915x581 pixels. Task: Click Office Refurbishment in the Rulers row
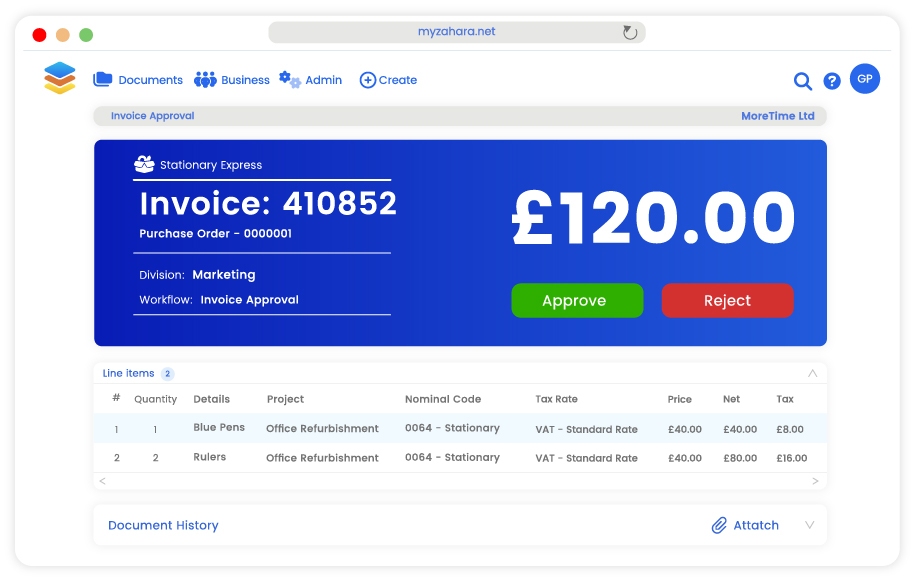pos(322,458)
